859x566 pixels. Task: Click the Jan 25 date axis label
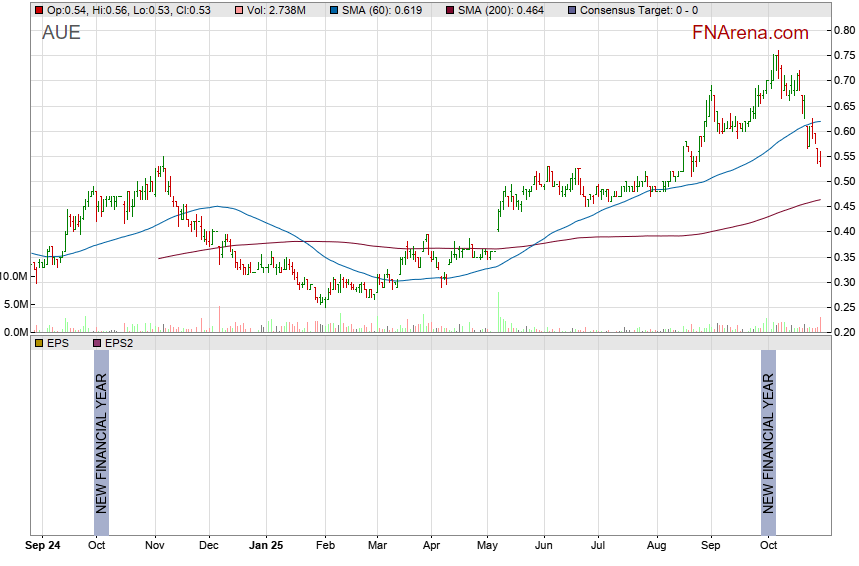[x=265, y=547]
